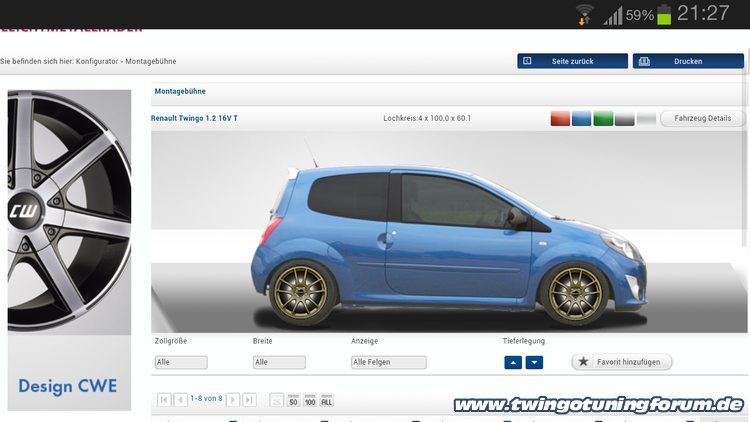Jump to last page of results
Viewport: 750px width, 422px height.
pos(249,400)
